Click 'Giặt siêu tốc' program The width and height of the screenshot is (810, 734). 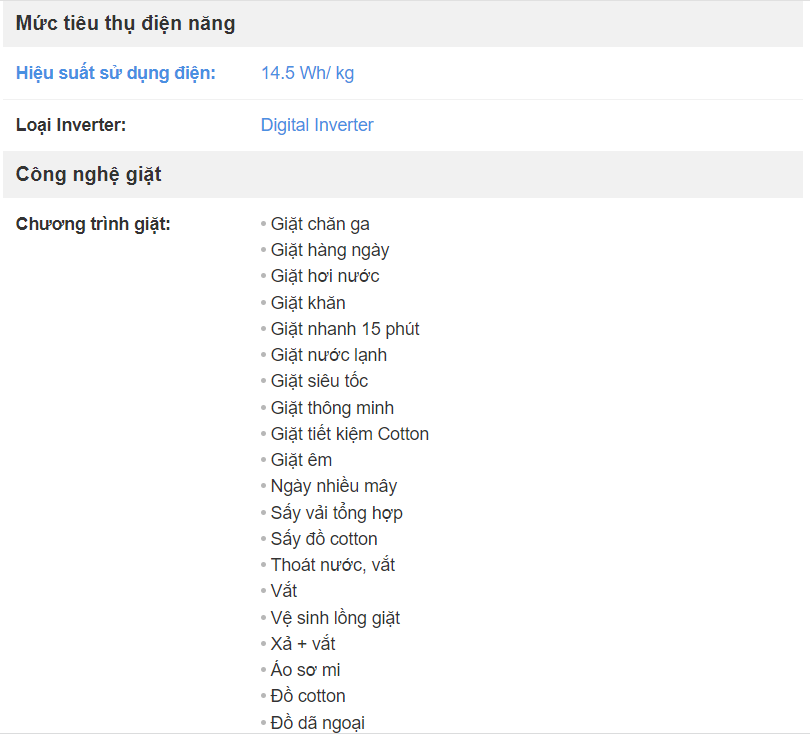tap(319, 381)
